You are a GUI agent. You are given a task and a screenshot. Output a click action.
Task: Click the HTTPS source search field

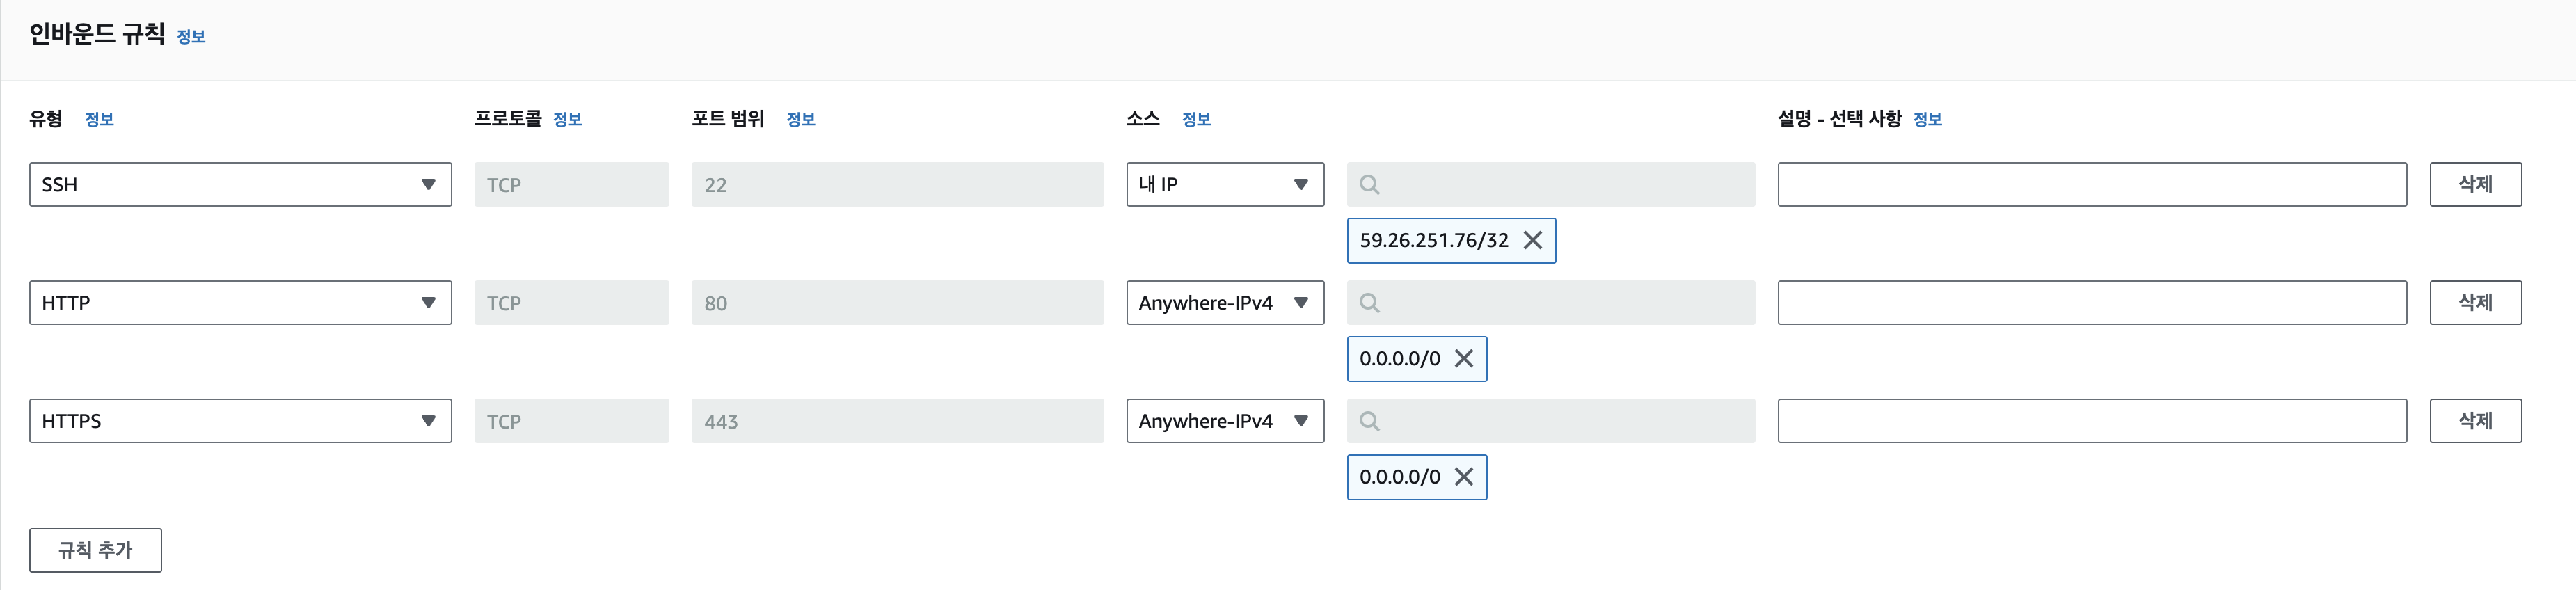(1551, 421)
